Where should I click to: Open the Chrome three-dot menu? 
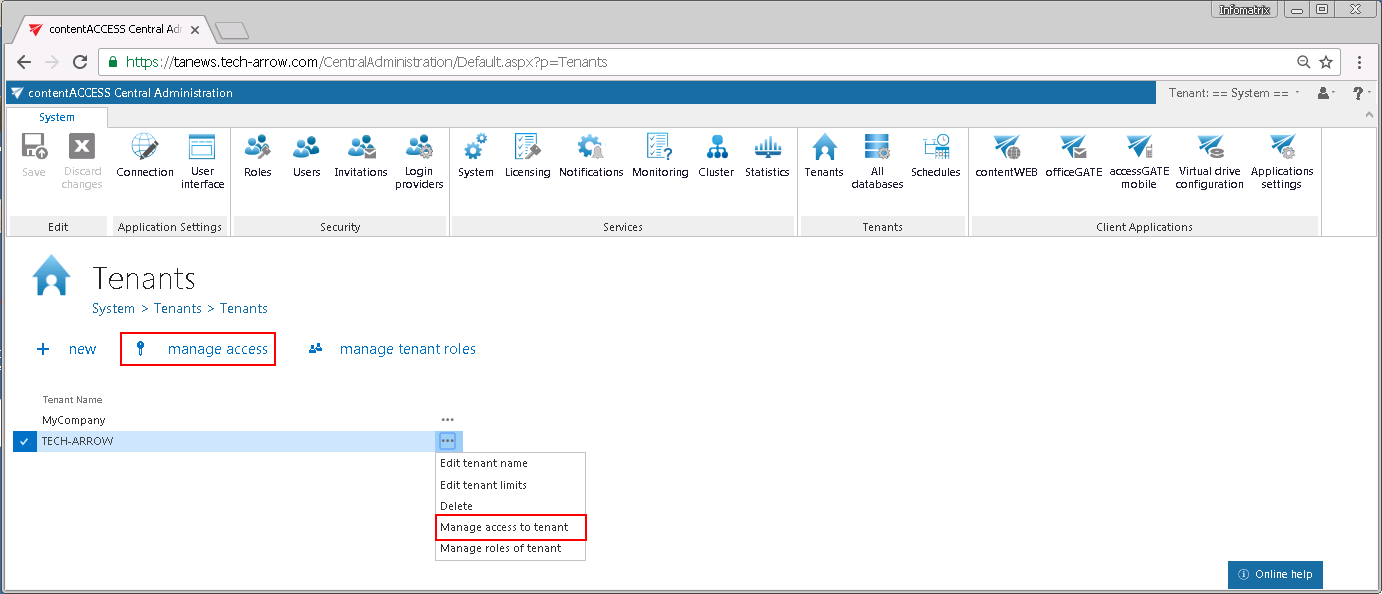coord(1359,62)
